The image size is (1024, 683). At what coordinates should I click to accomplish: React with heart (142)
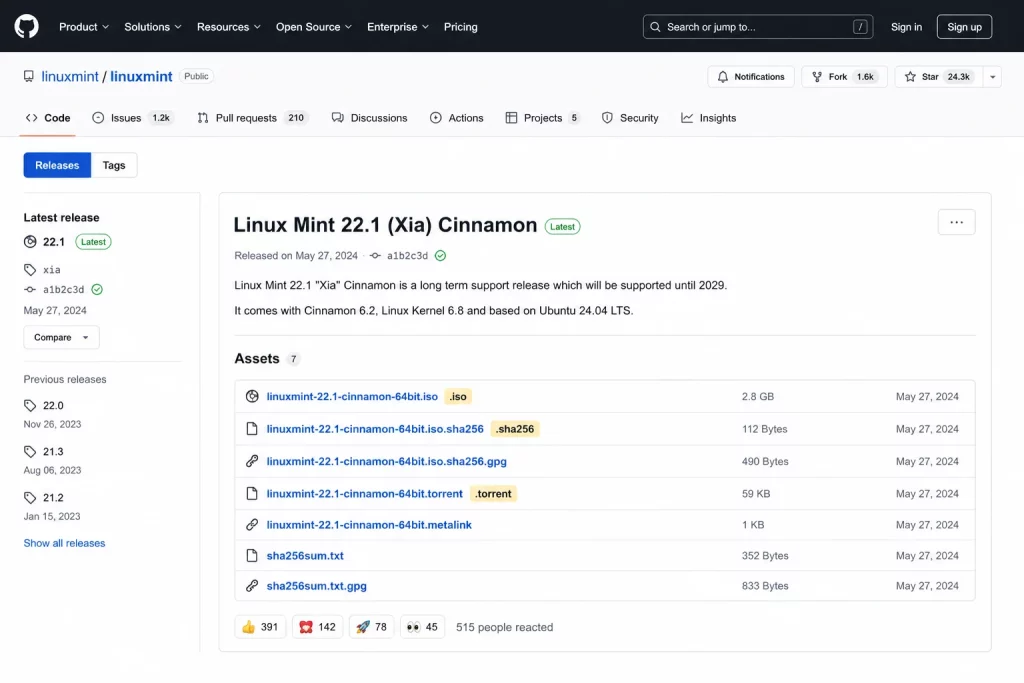(317, 627)
